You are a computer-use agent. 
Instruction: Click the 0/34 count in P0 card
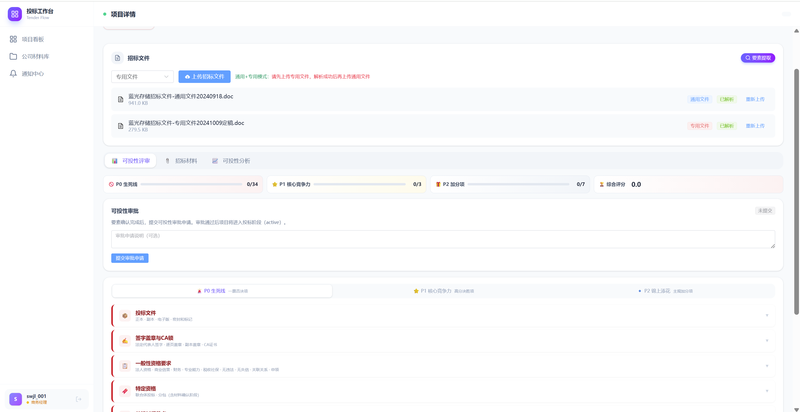pos(252,184)
